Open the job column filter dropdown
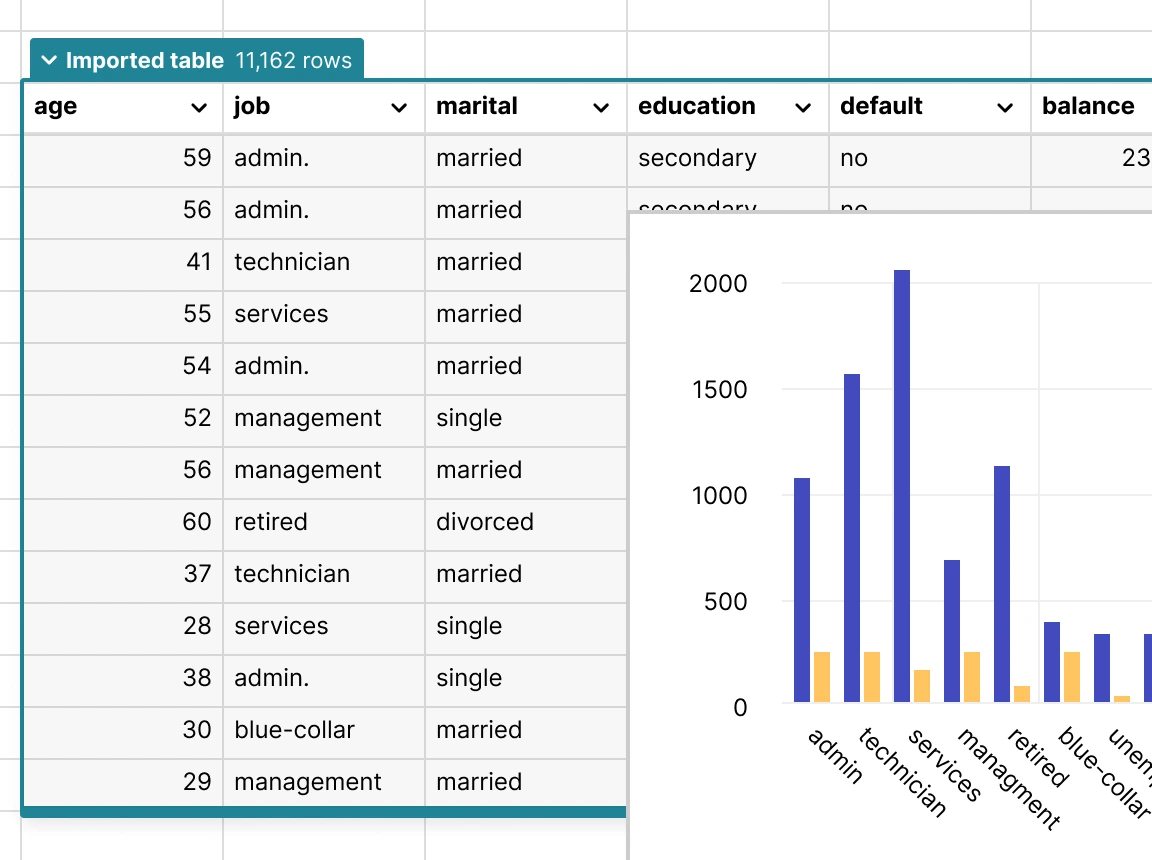 [399, 108]
